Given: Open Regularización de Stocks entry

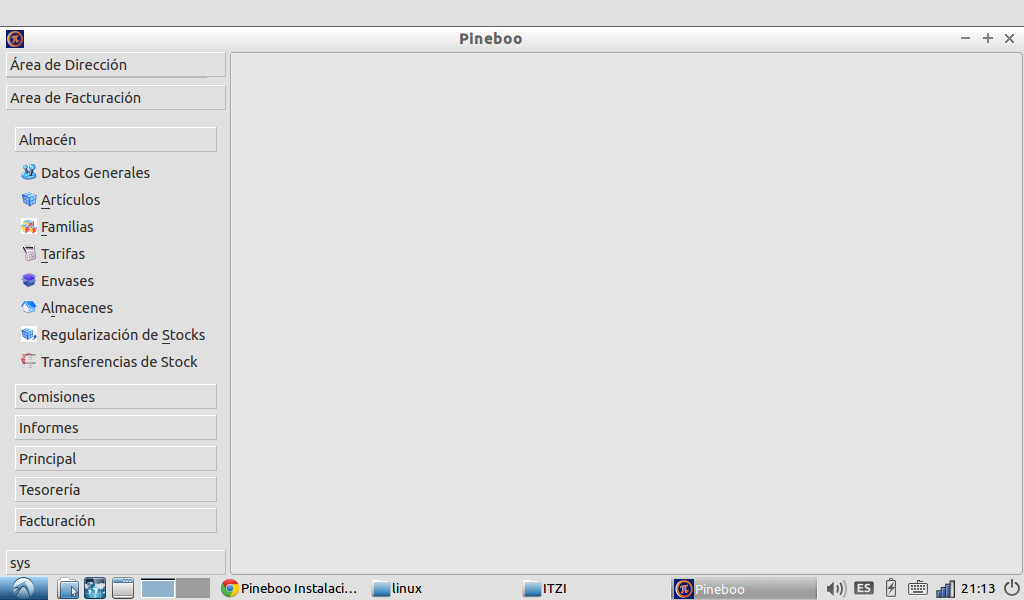Looking at the screenshot, I should click(123, 335).
